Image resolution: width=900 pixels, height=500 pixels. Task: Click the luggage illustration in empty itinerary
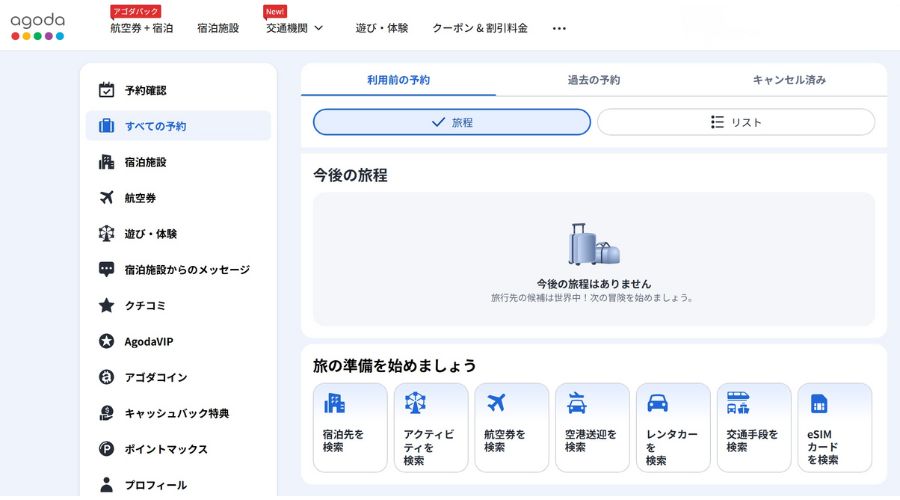coord(593,244)
